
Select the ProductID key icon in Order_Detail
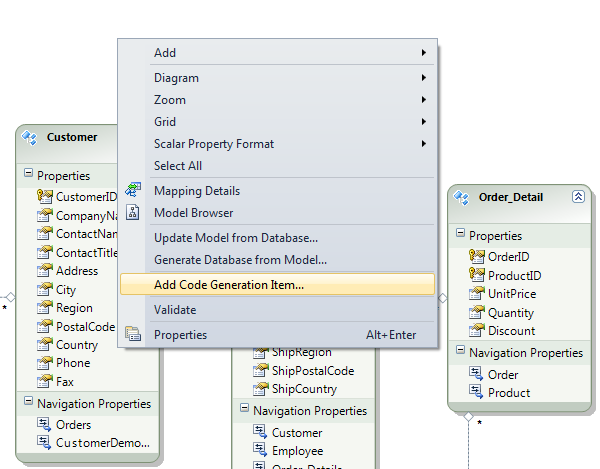click(x=477, y=275)
